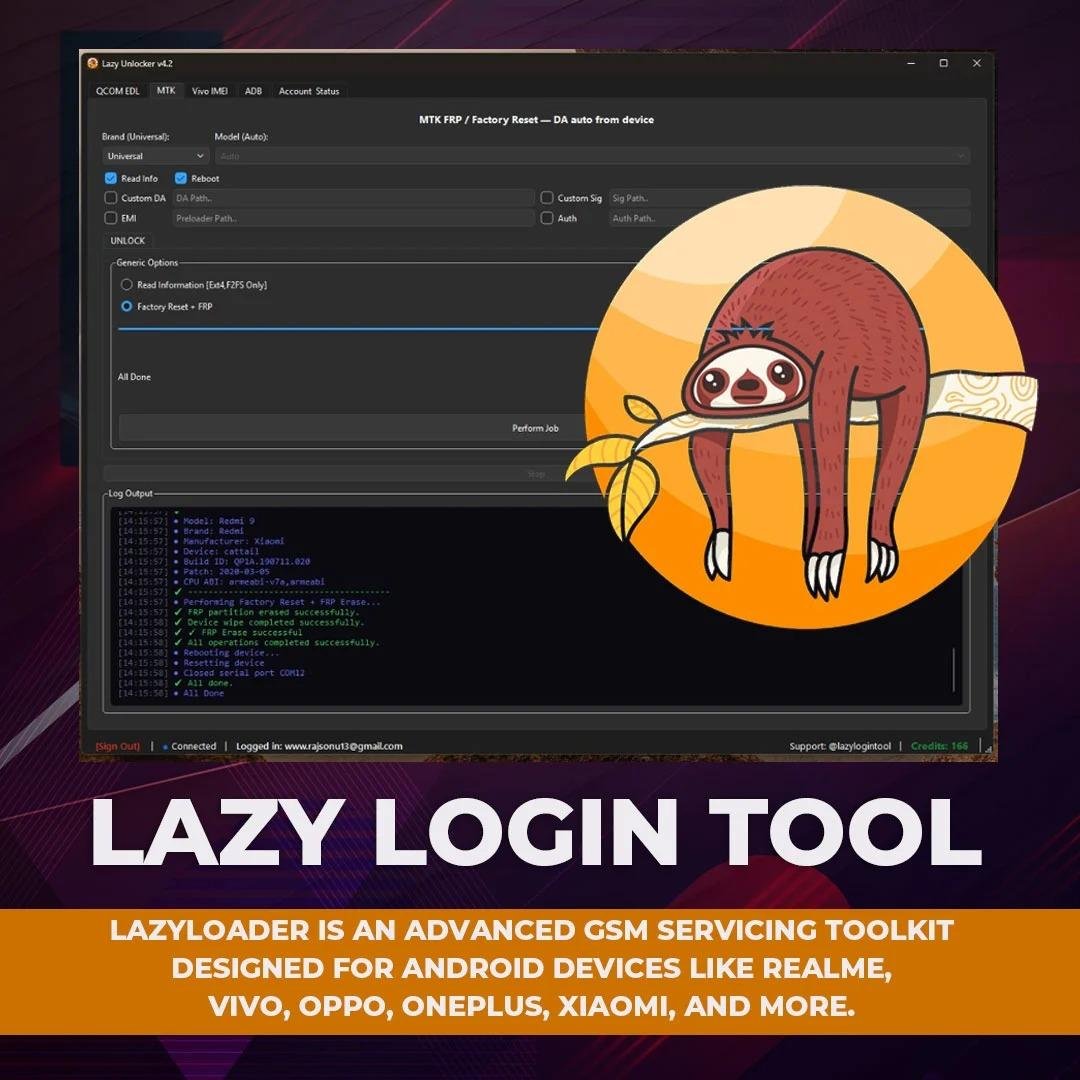Click the Credits: 166 counter
Screen dimensions: 1080x1080
coord(939,746)
